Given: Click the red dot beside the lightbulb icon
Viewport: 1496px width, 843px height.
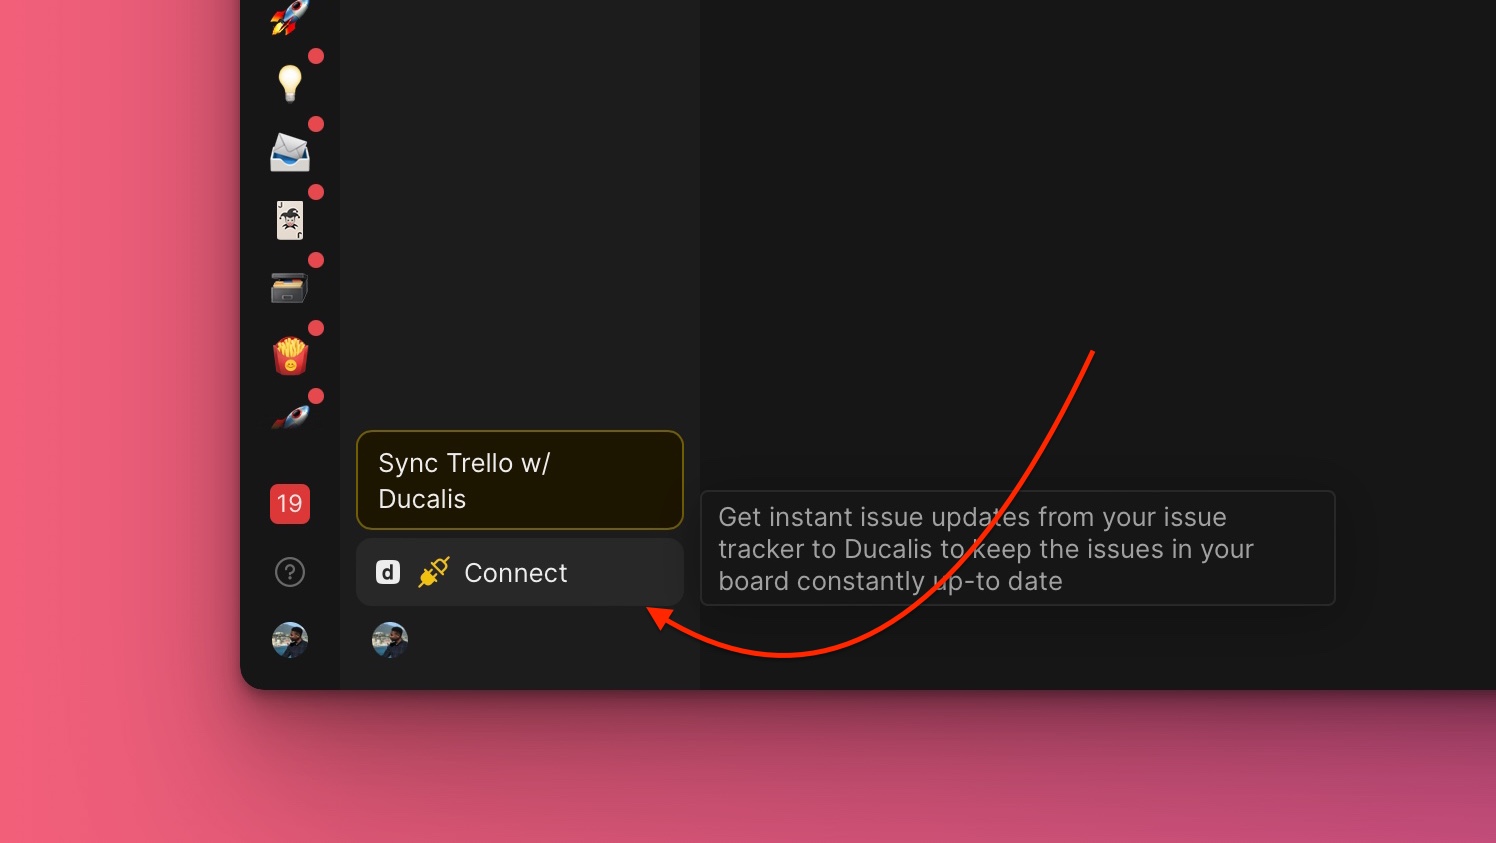Looking at the screenshot, I should (x=317, y=56).
